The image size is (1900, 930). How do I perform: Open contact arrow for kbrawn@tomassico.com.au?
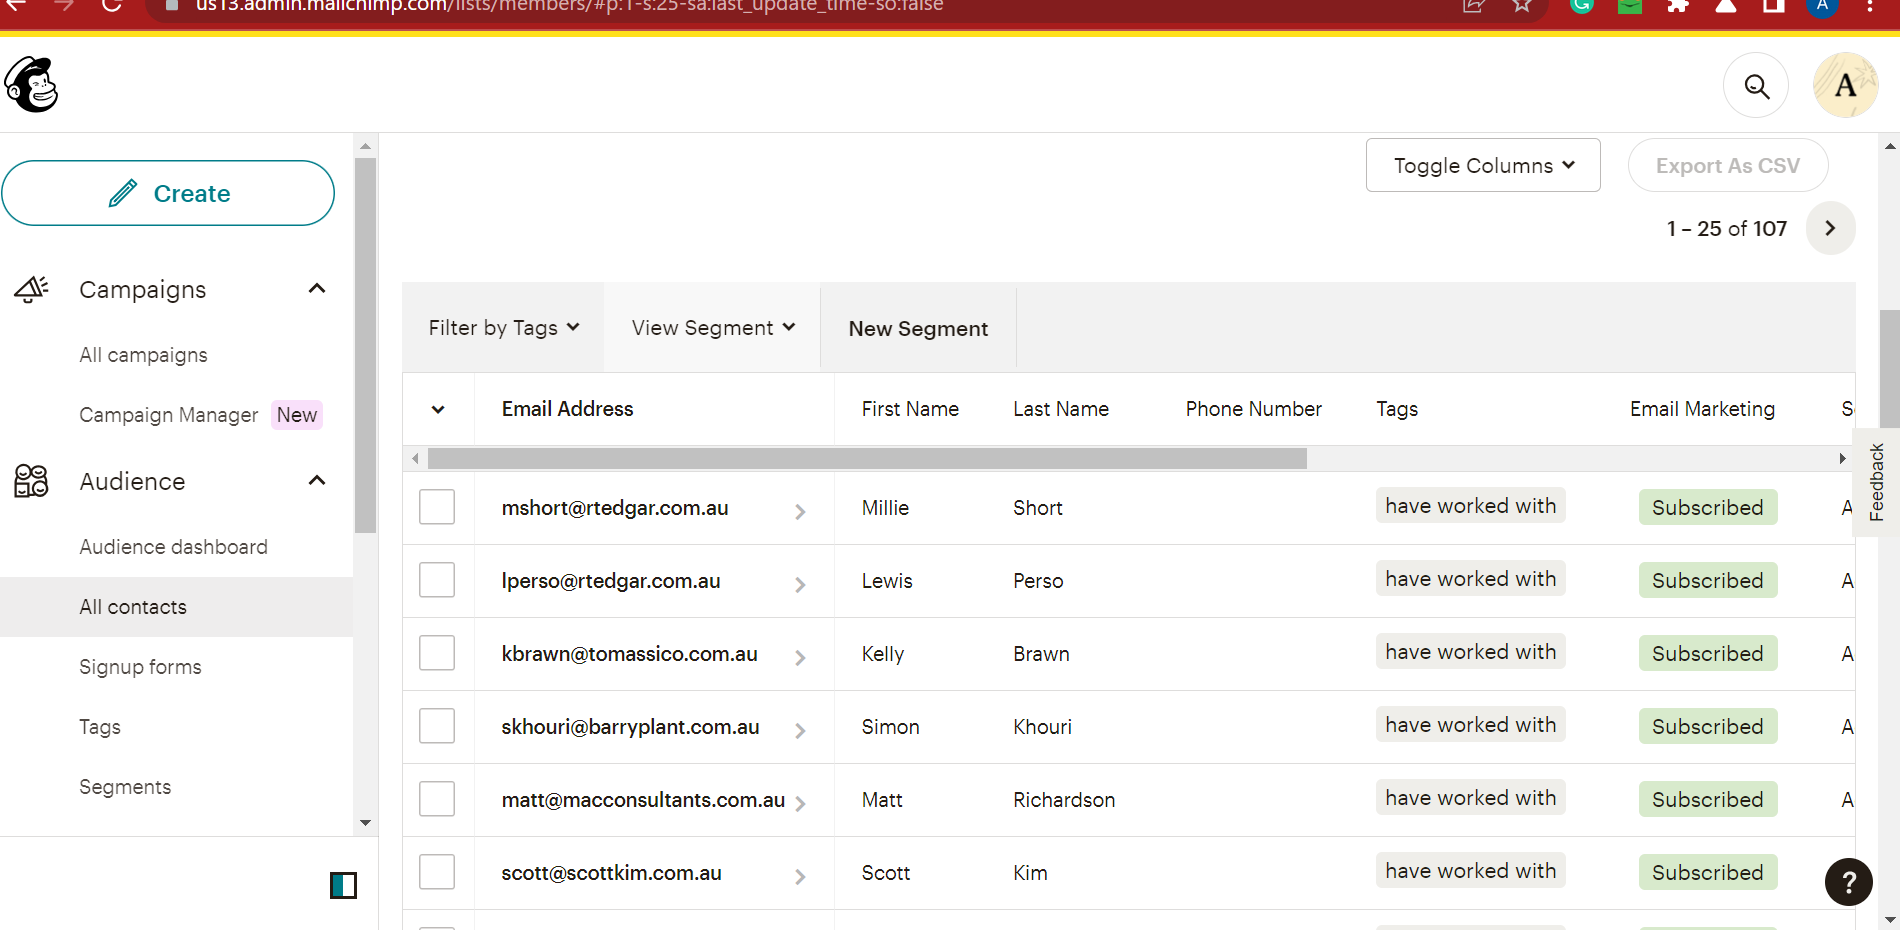click(x=800, y=657)
